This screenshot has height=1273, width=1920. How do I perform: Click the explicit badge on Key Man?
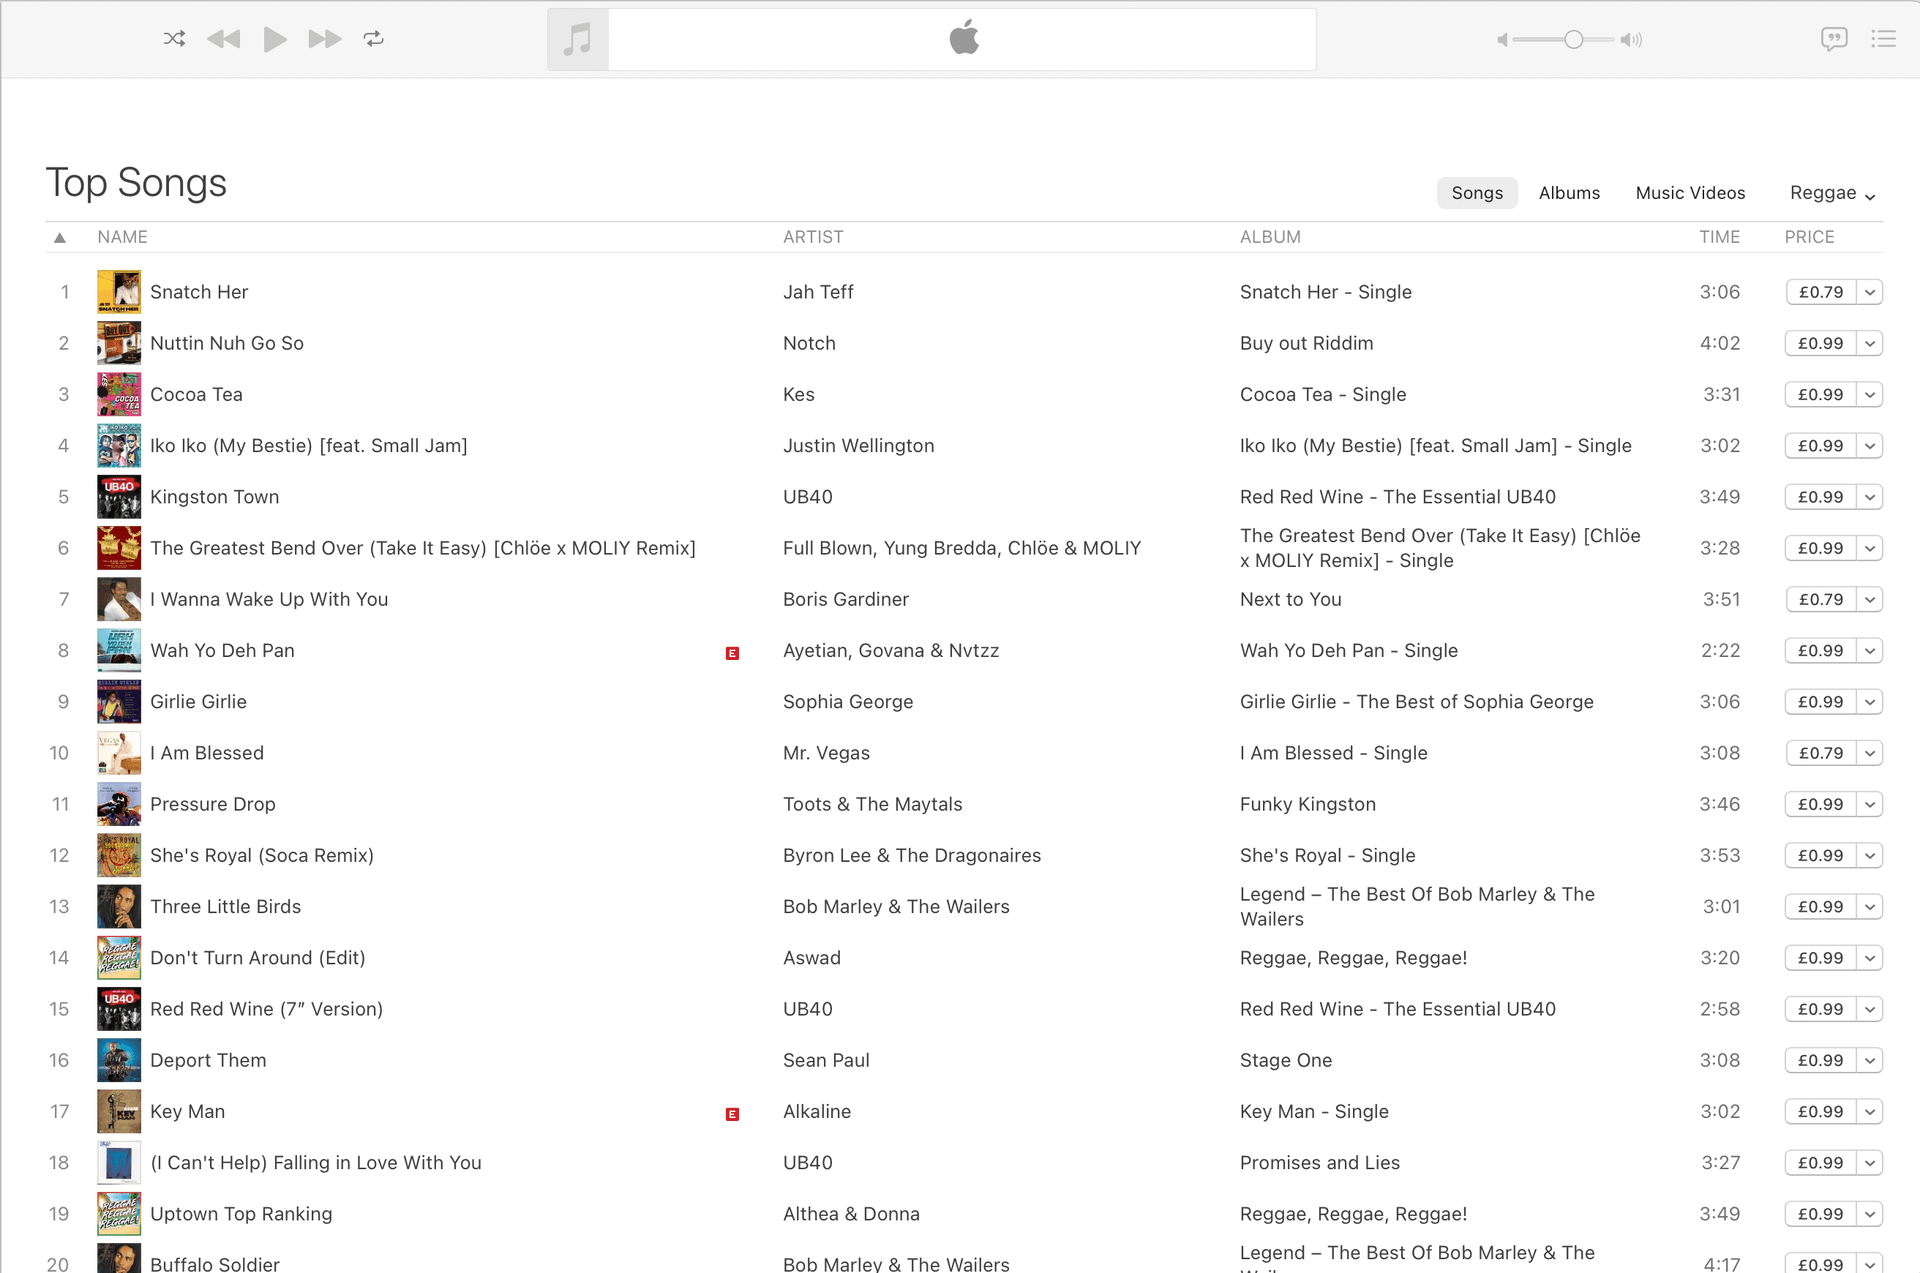[732, 1114]
